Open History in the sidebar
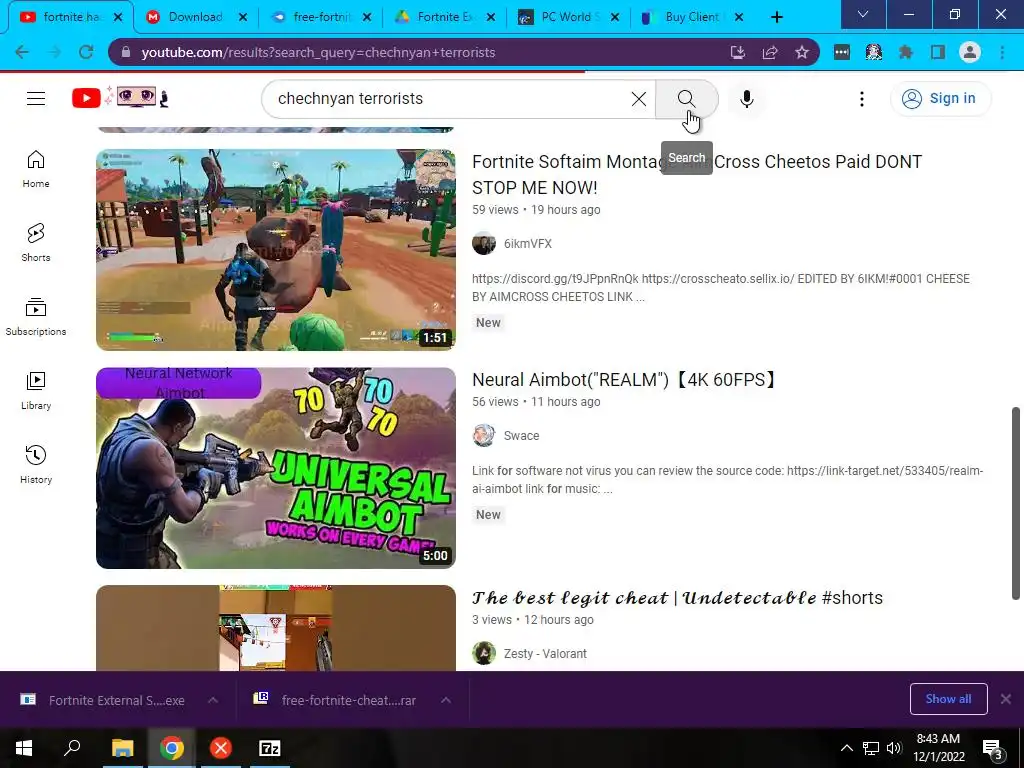The width and height of the screenshot is (1024, 768). [x=36, y=464]
